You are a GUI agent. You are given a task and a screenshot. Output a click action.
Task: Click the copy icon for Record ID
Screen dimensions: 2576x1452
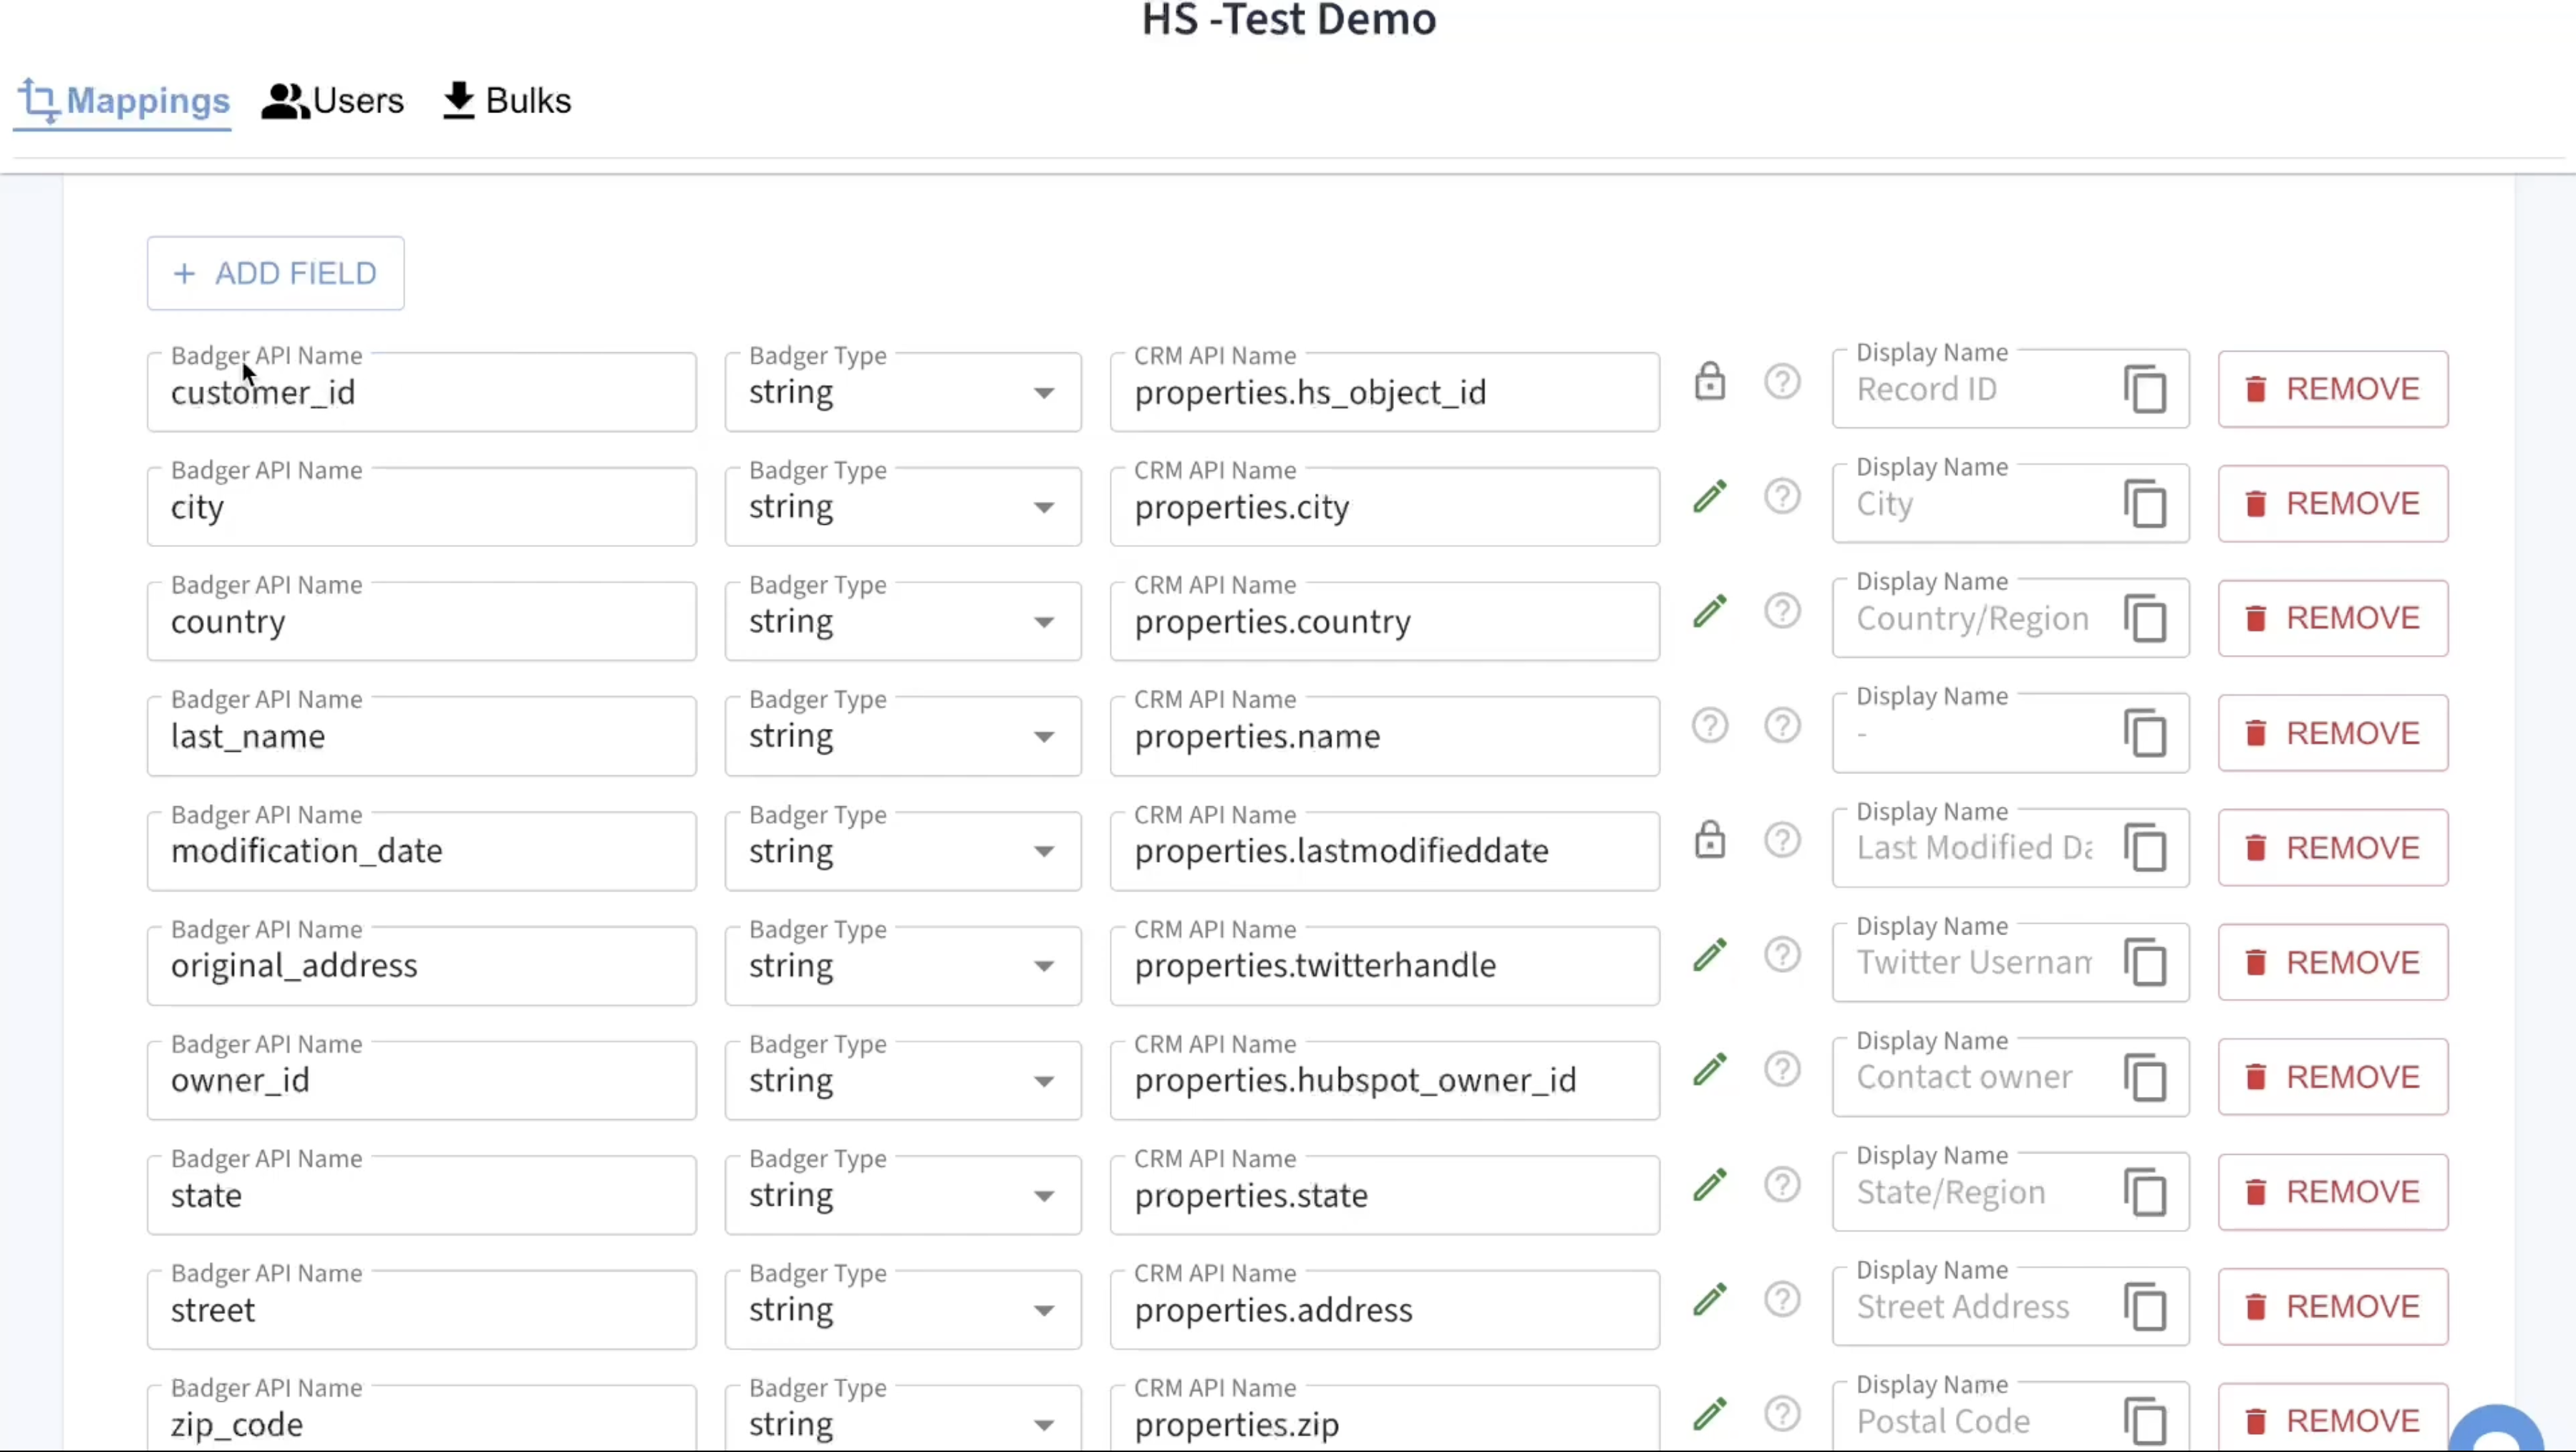(x=2145, y=389)
